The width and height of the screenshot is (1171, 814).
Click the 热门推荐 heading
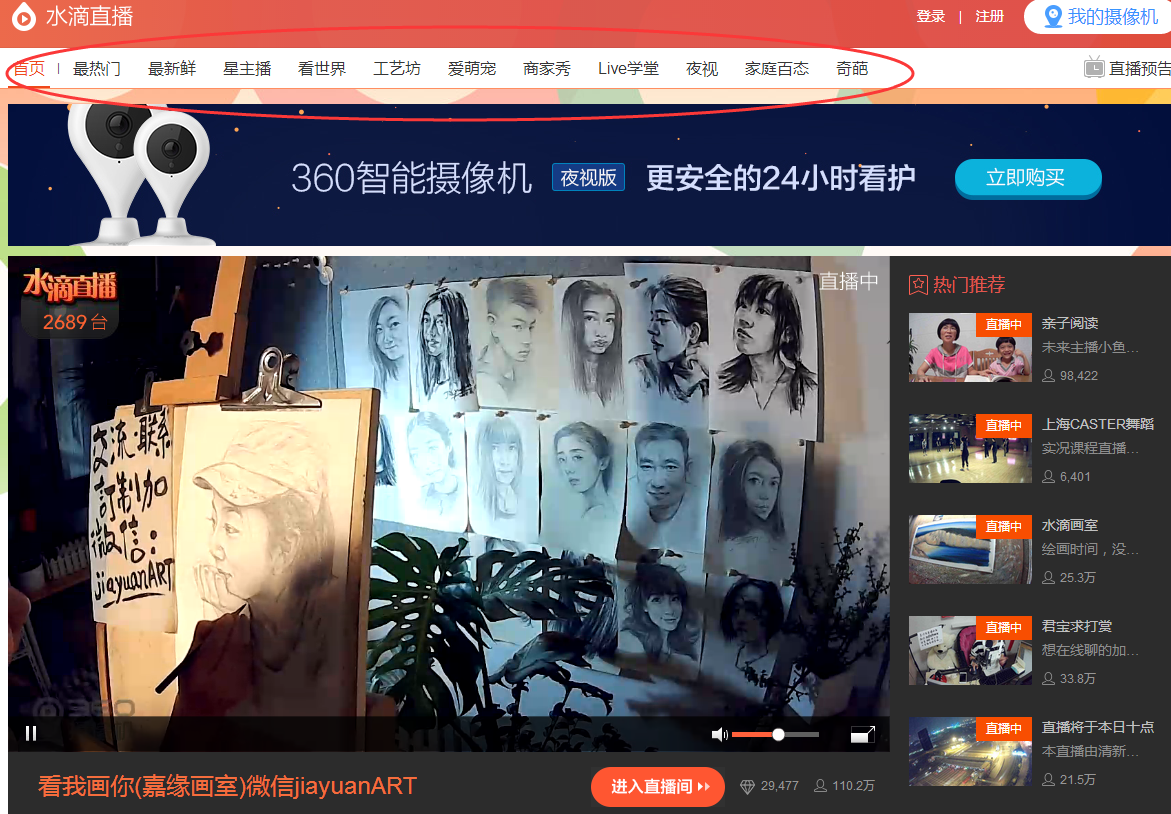pos(969,285)
